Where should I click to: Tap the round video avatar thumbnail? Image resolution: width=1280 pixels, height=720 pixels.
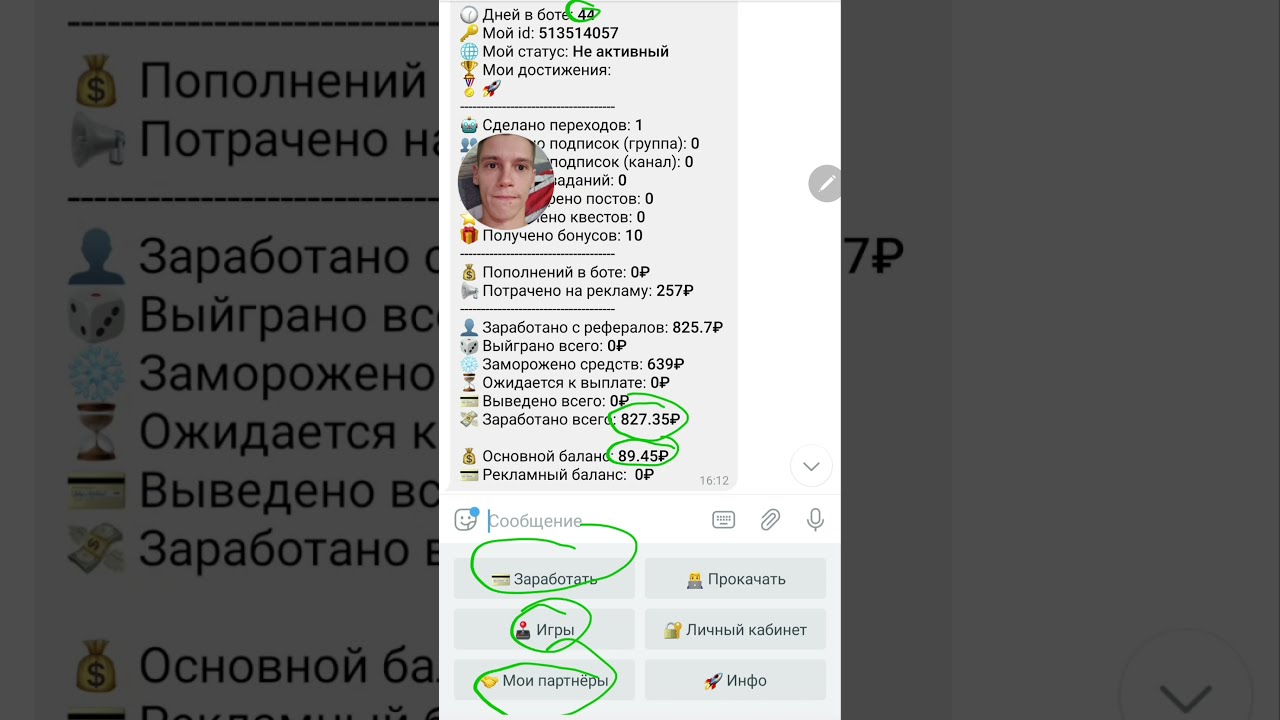506,182
